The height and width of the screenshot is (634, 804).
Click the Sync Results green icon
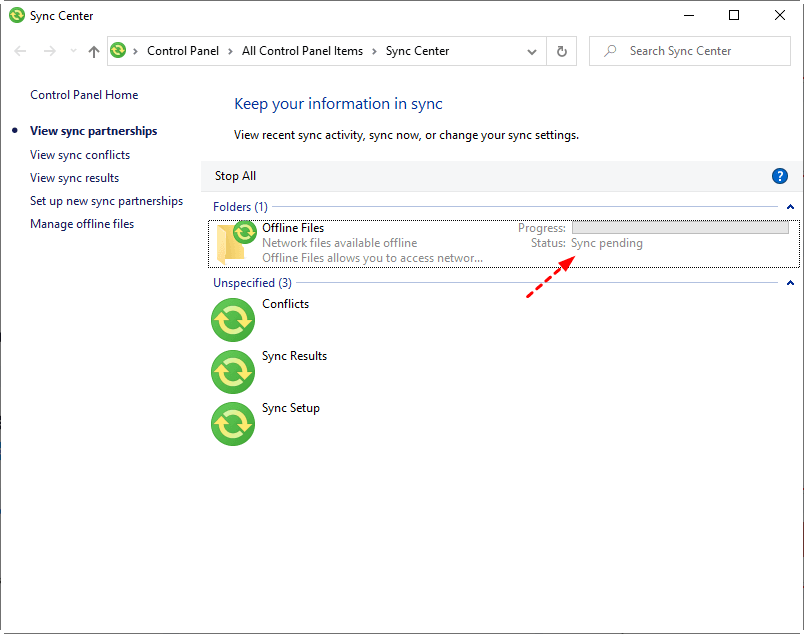click(x=233, y=372)
